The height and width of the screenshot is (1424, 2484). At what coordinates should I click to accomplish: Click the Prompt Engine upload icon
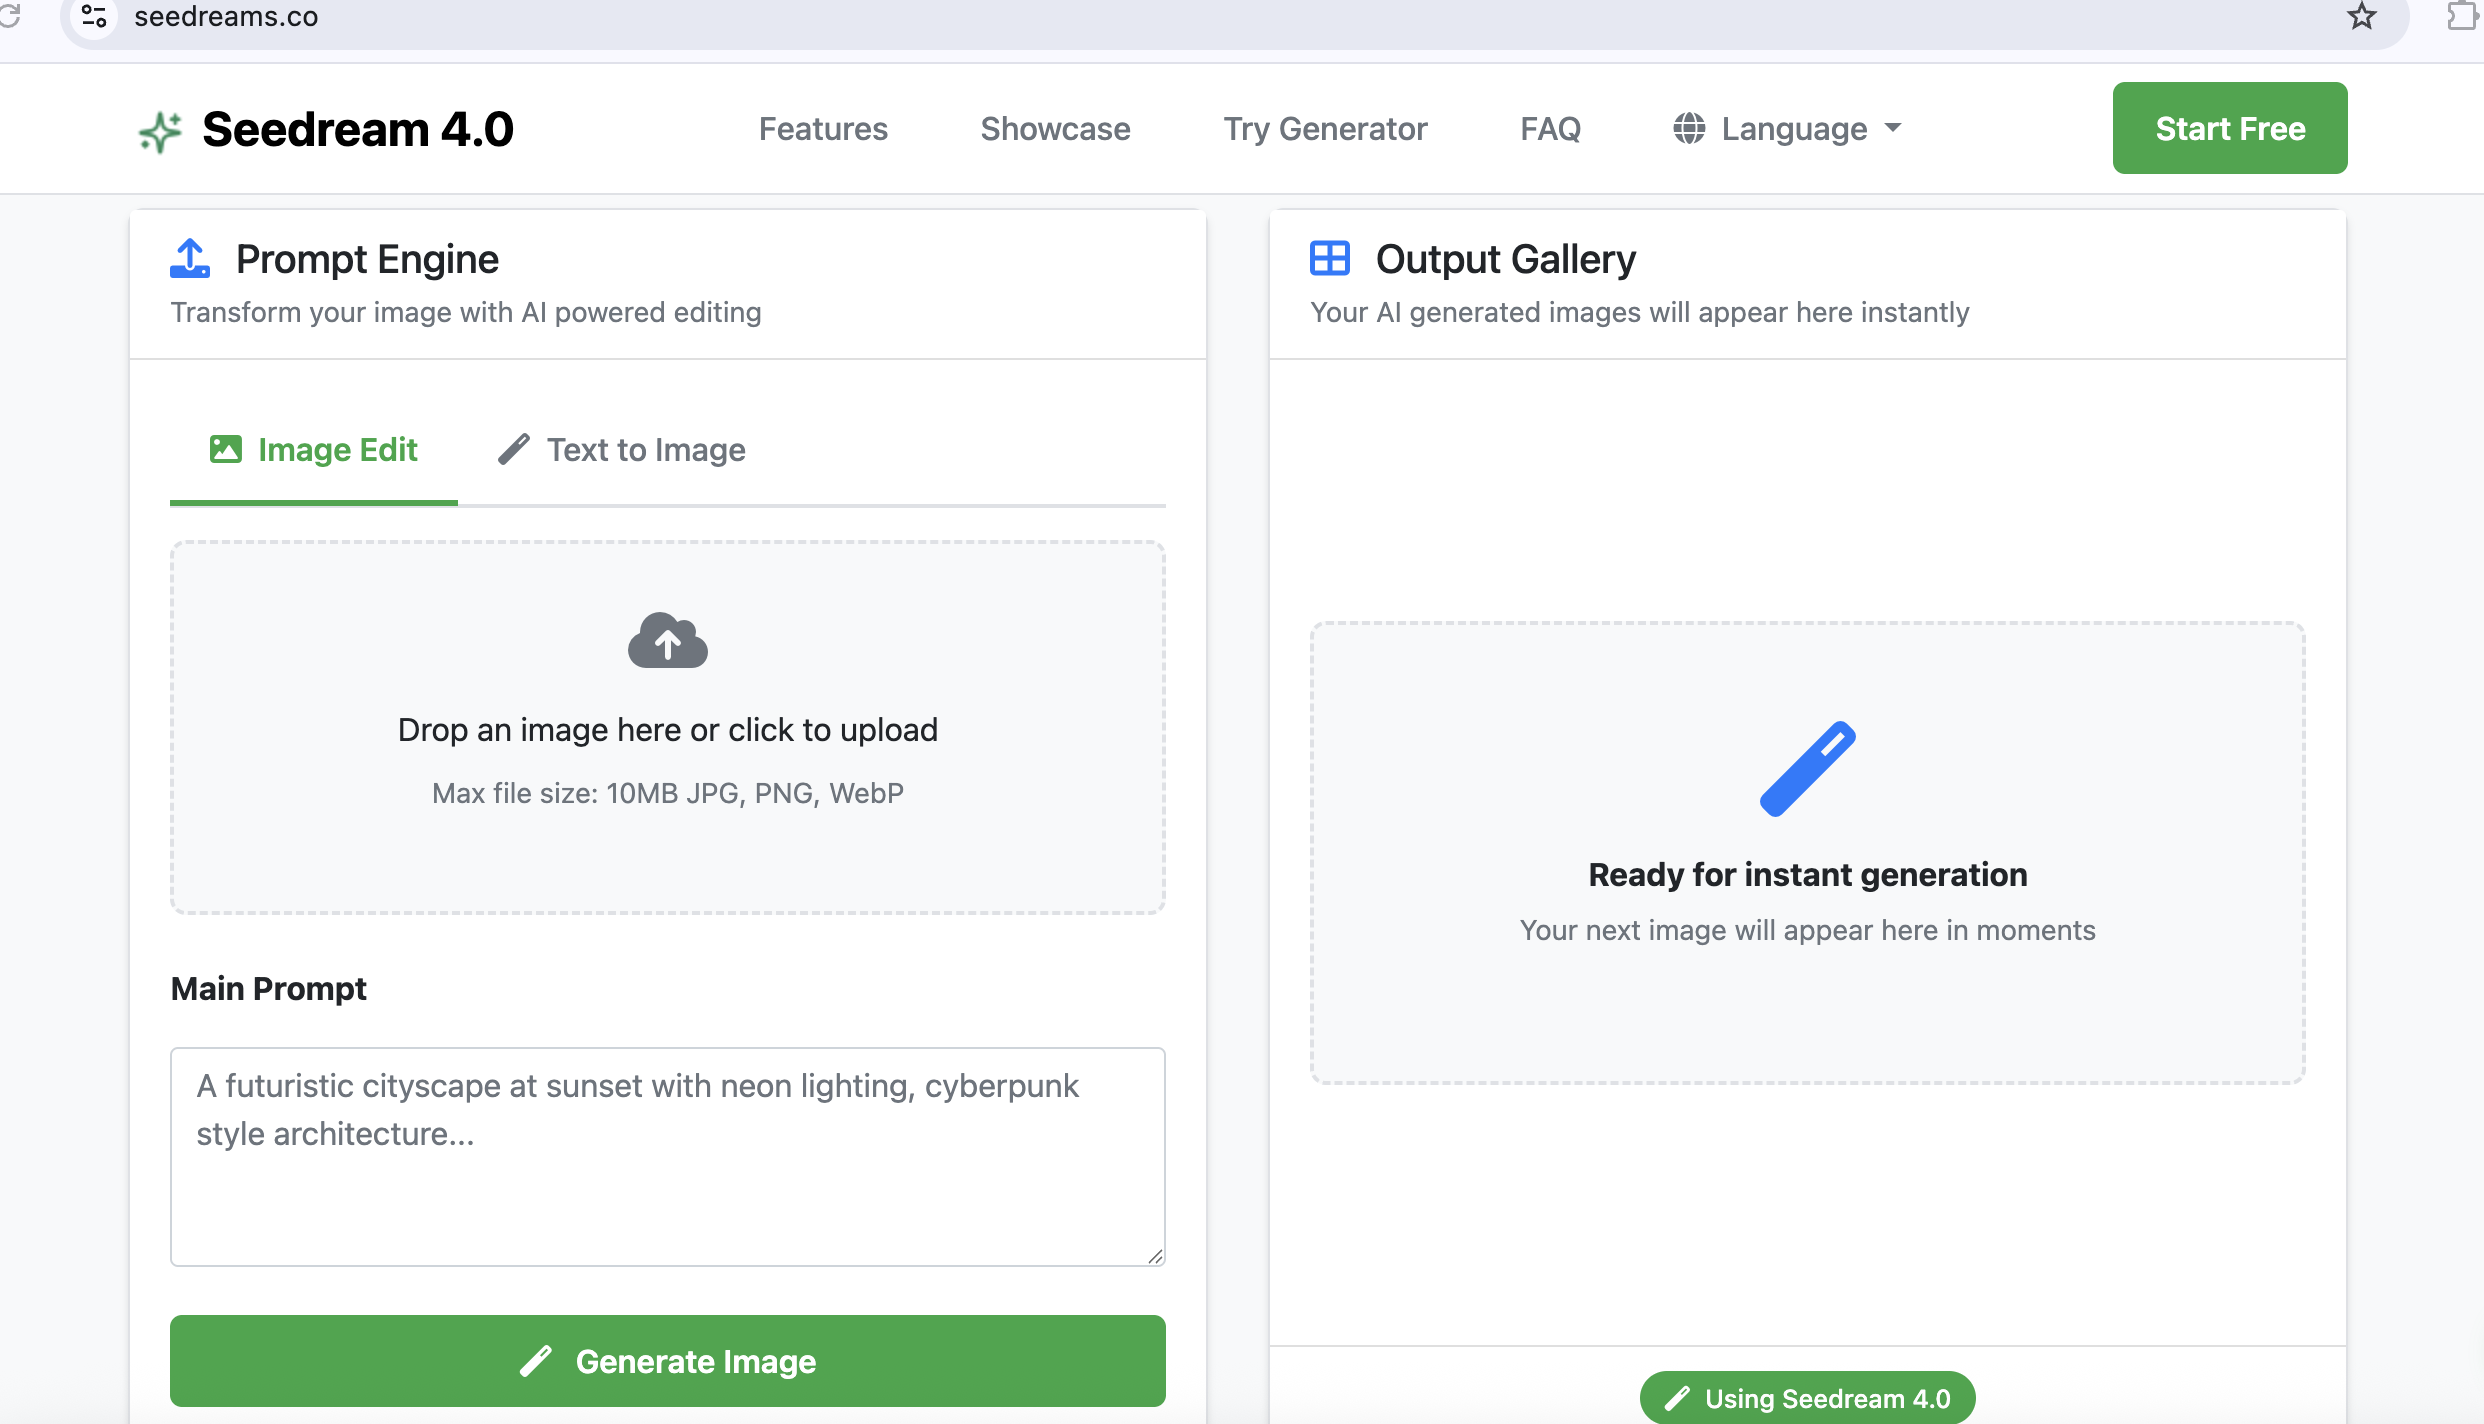click(x=190, y=258)
